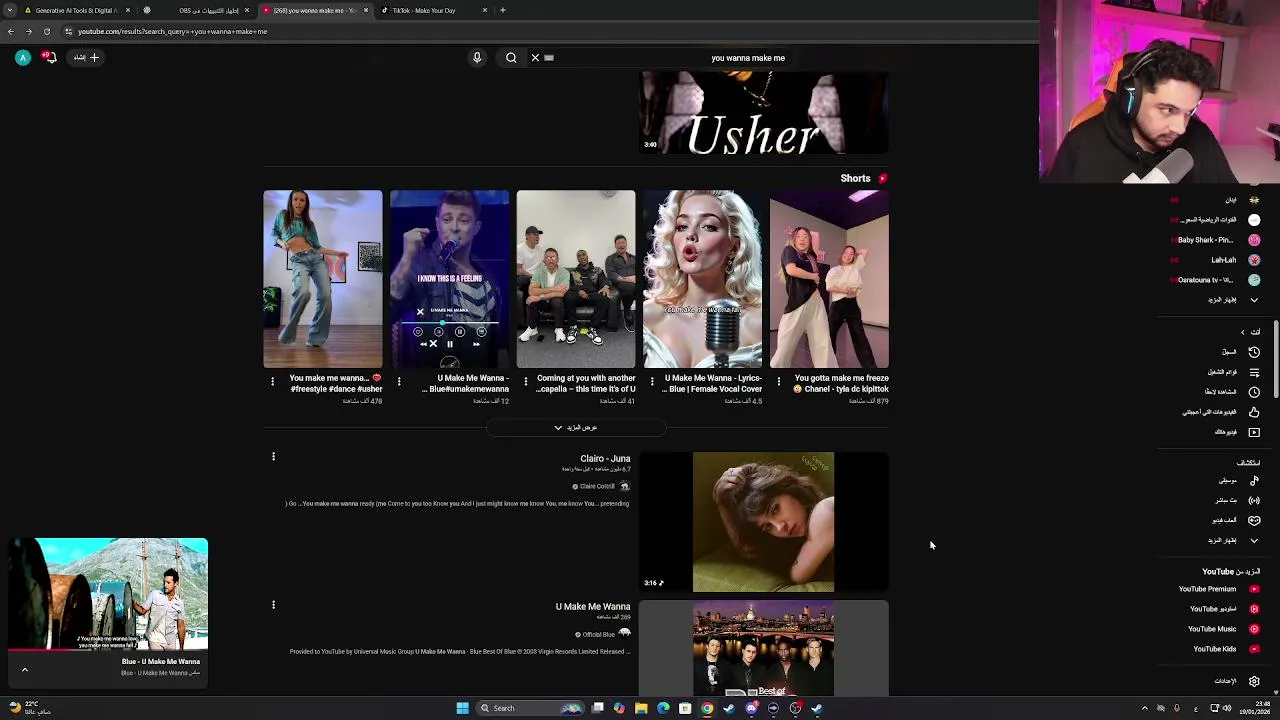Screen dimensions: 1280x720
Task: Open options menu for U Make Me Wanna result
Action: click(x=273, y=605)
